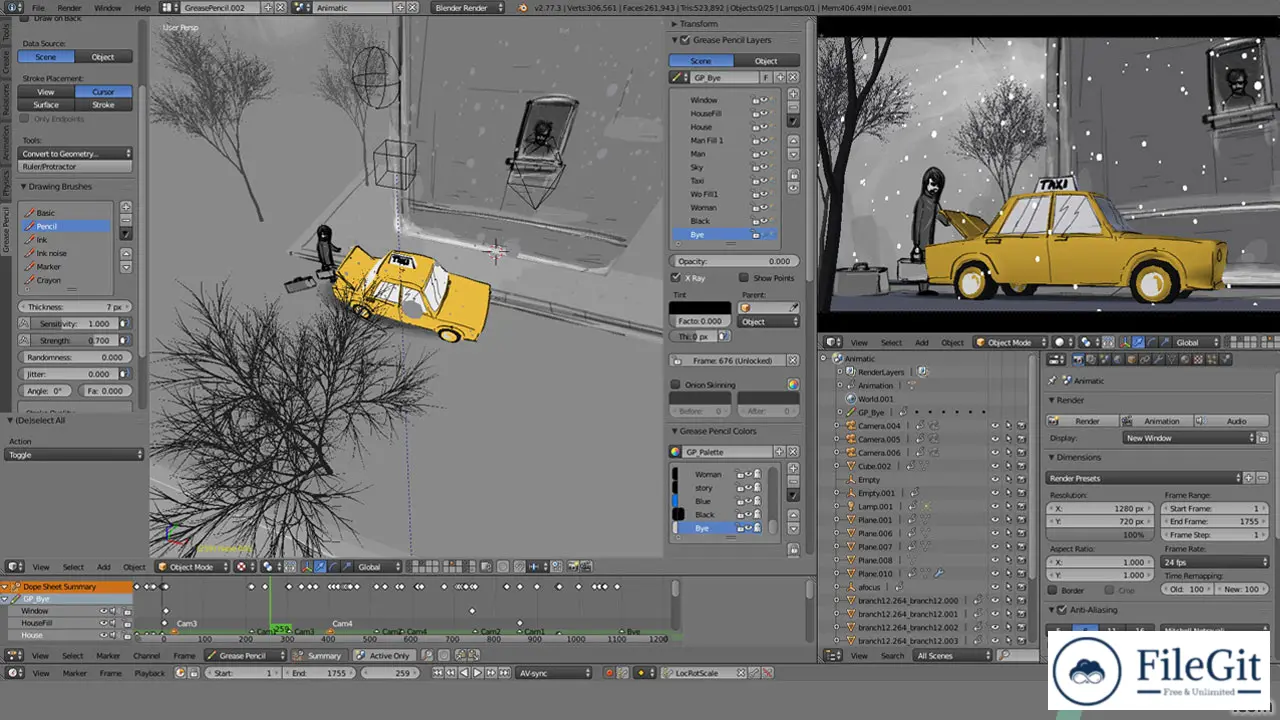This screenshot has width=1280, height=720.
Task: Open the Convert to Geometry menu
Action: point(76,154)
